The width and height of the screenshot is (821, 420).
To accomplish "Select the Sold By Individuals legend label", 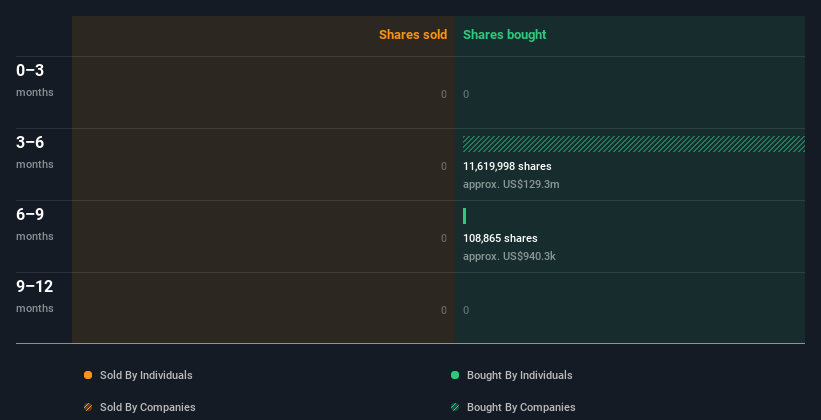I will (x=146, y=375).
